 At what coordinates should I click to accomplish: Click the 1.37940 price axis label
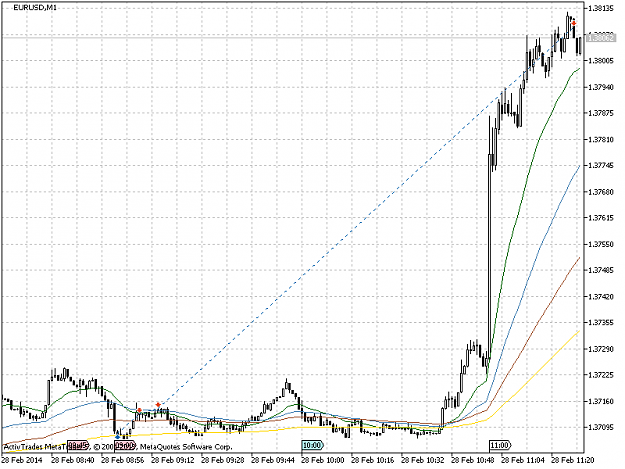click(601, 87)
